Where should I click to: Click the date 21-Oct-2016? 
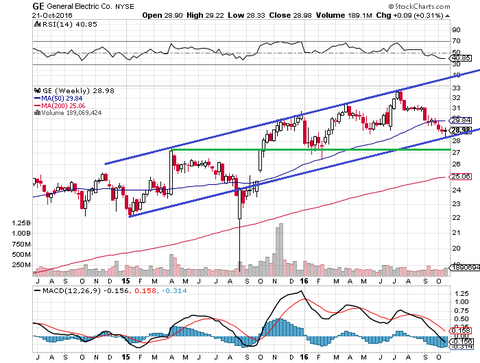(x=52, y=16)
